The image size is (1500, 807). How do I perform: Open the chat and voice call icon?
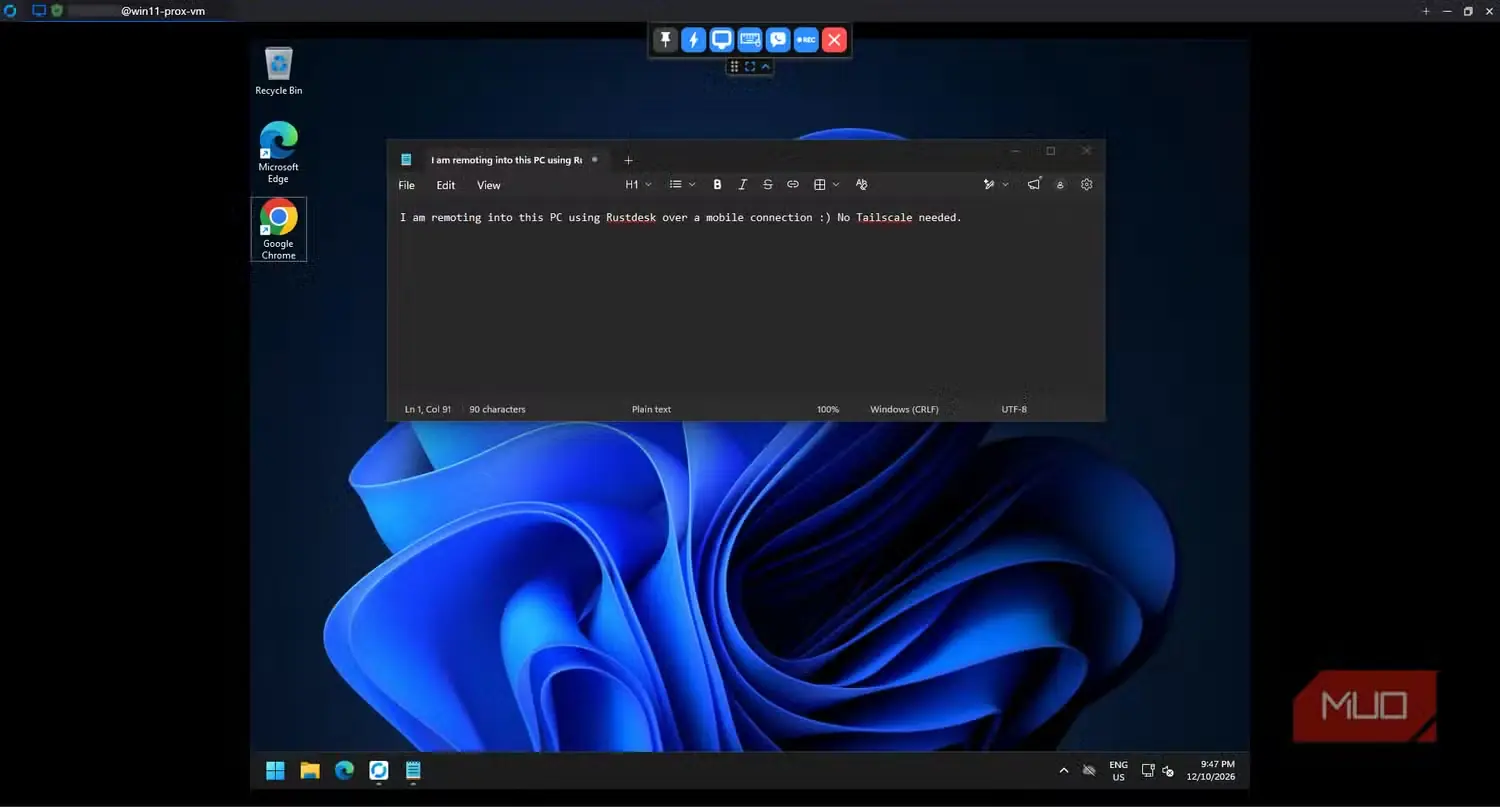click(x=778, y=40)
